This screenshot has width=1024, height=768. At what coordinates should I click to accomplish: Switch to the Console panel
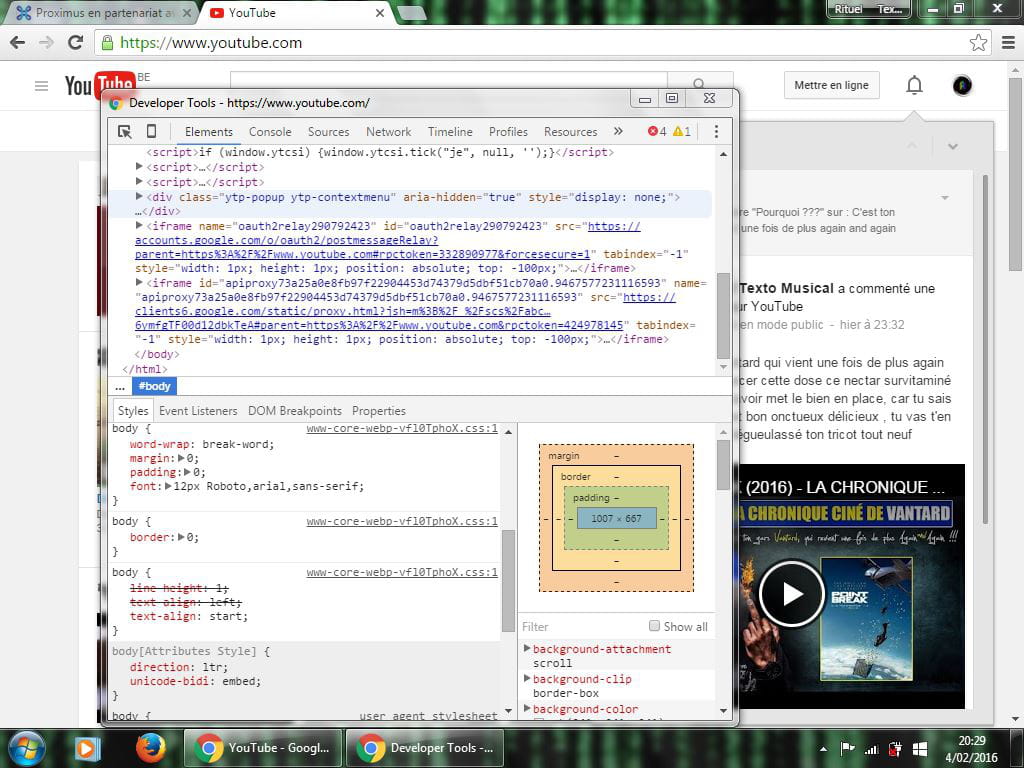pyautogui.click(x=270, y=132)
